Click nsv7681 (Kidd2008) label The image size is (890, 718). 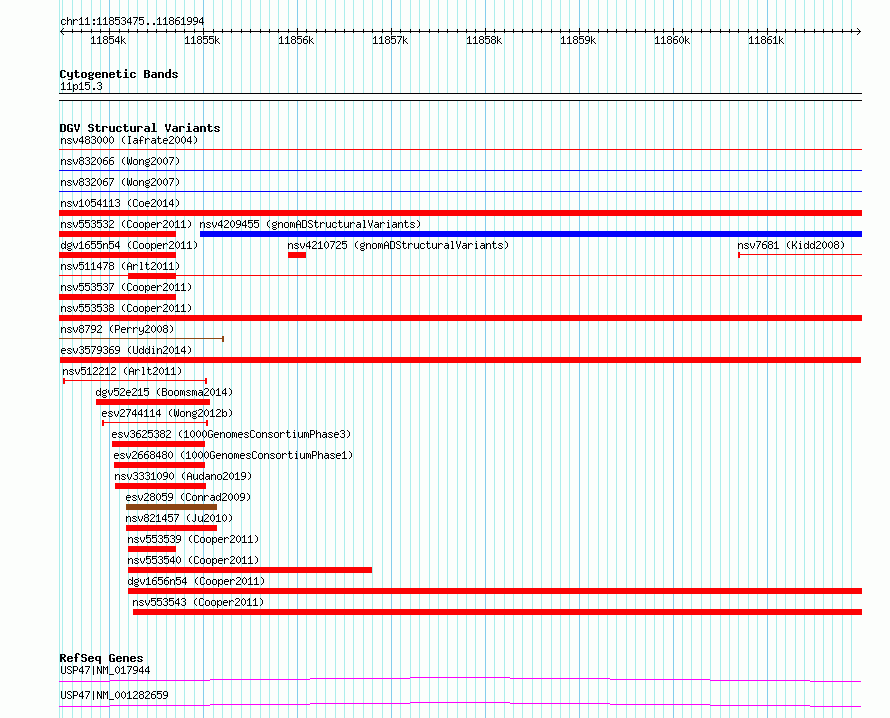tap(791, 246)
